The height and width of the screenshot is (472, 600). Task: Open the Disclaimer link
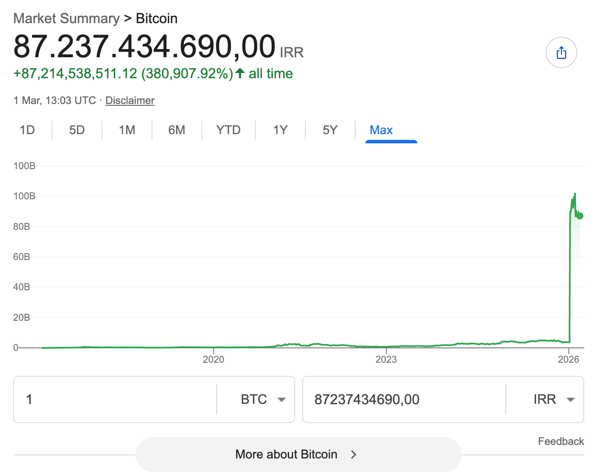pos(130,100)
